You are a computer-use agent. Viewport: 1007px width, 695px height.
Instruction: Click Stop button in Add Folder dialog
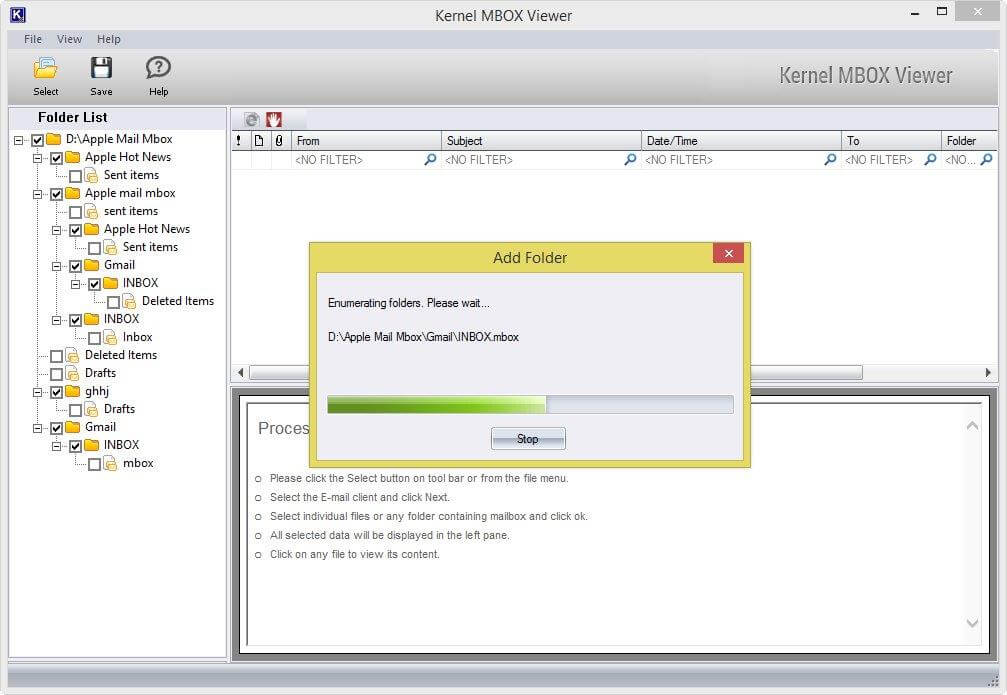click(528, 439)
